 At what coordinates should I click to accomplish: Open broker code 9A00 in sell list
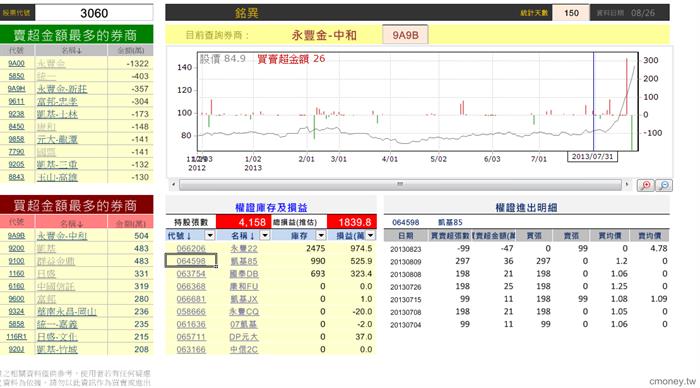point(16,64)
